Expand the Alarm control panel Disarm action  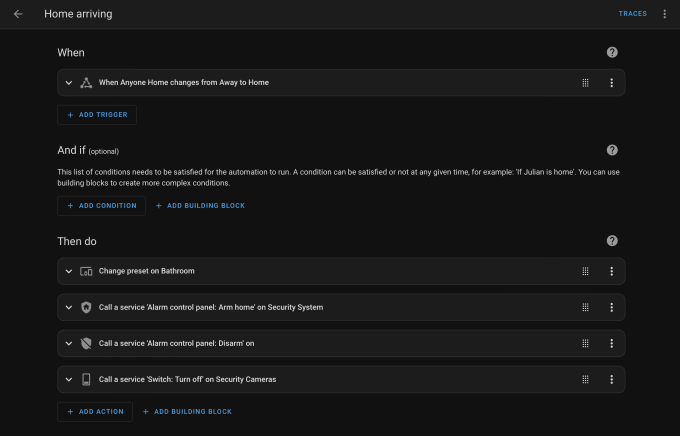(x=69, y=343)
